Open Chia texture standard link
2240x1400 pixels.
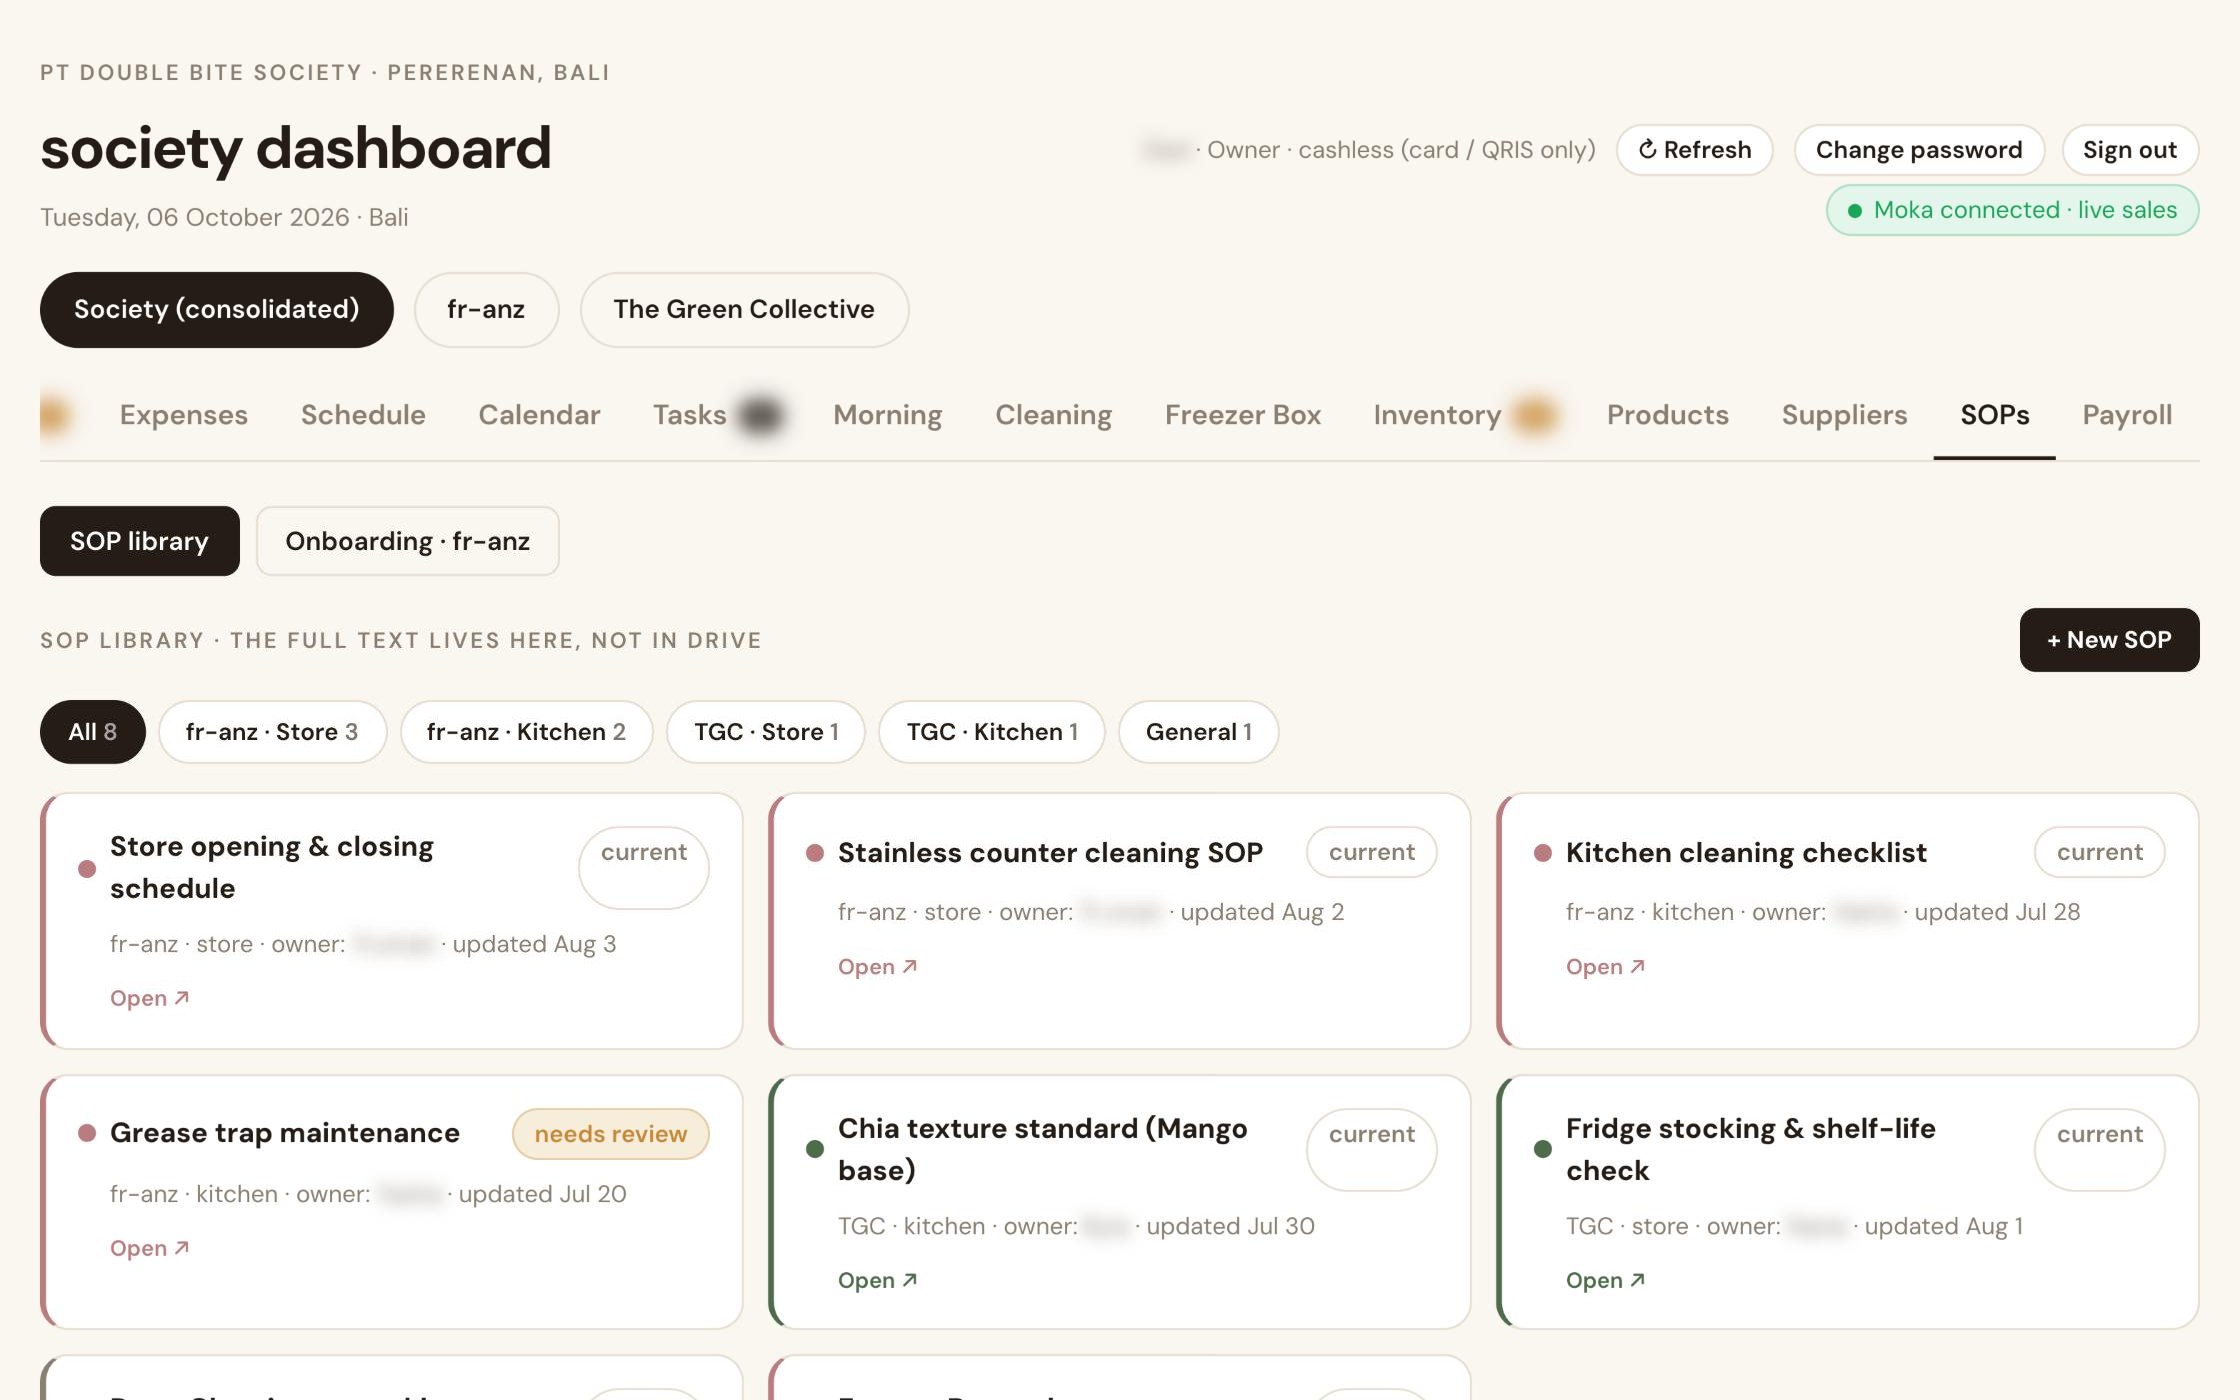[877, 1280]
